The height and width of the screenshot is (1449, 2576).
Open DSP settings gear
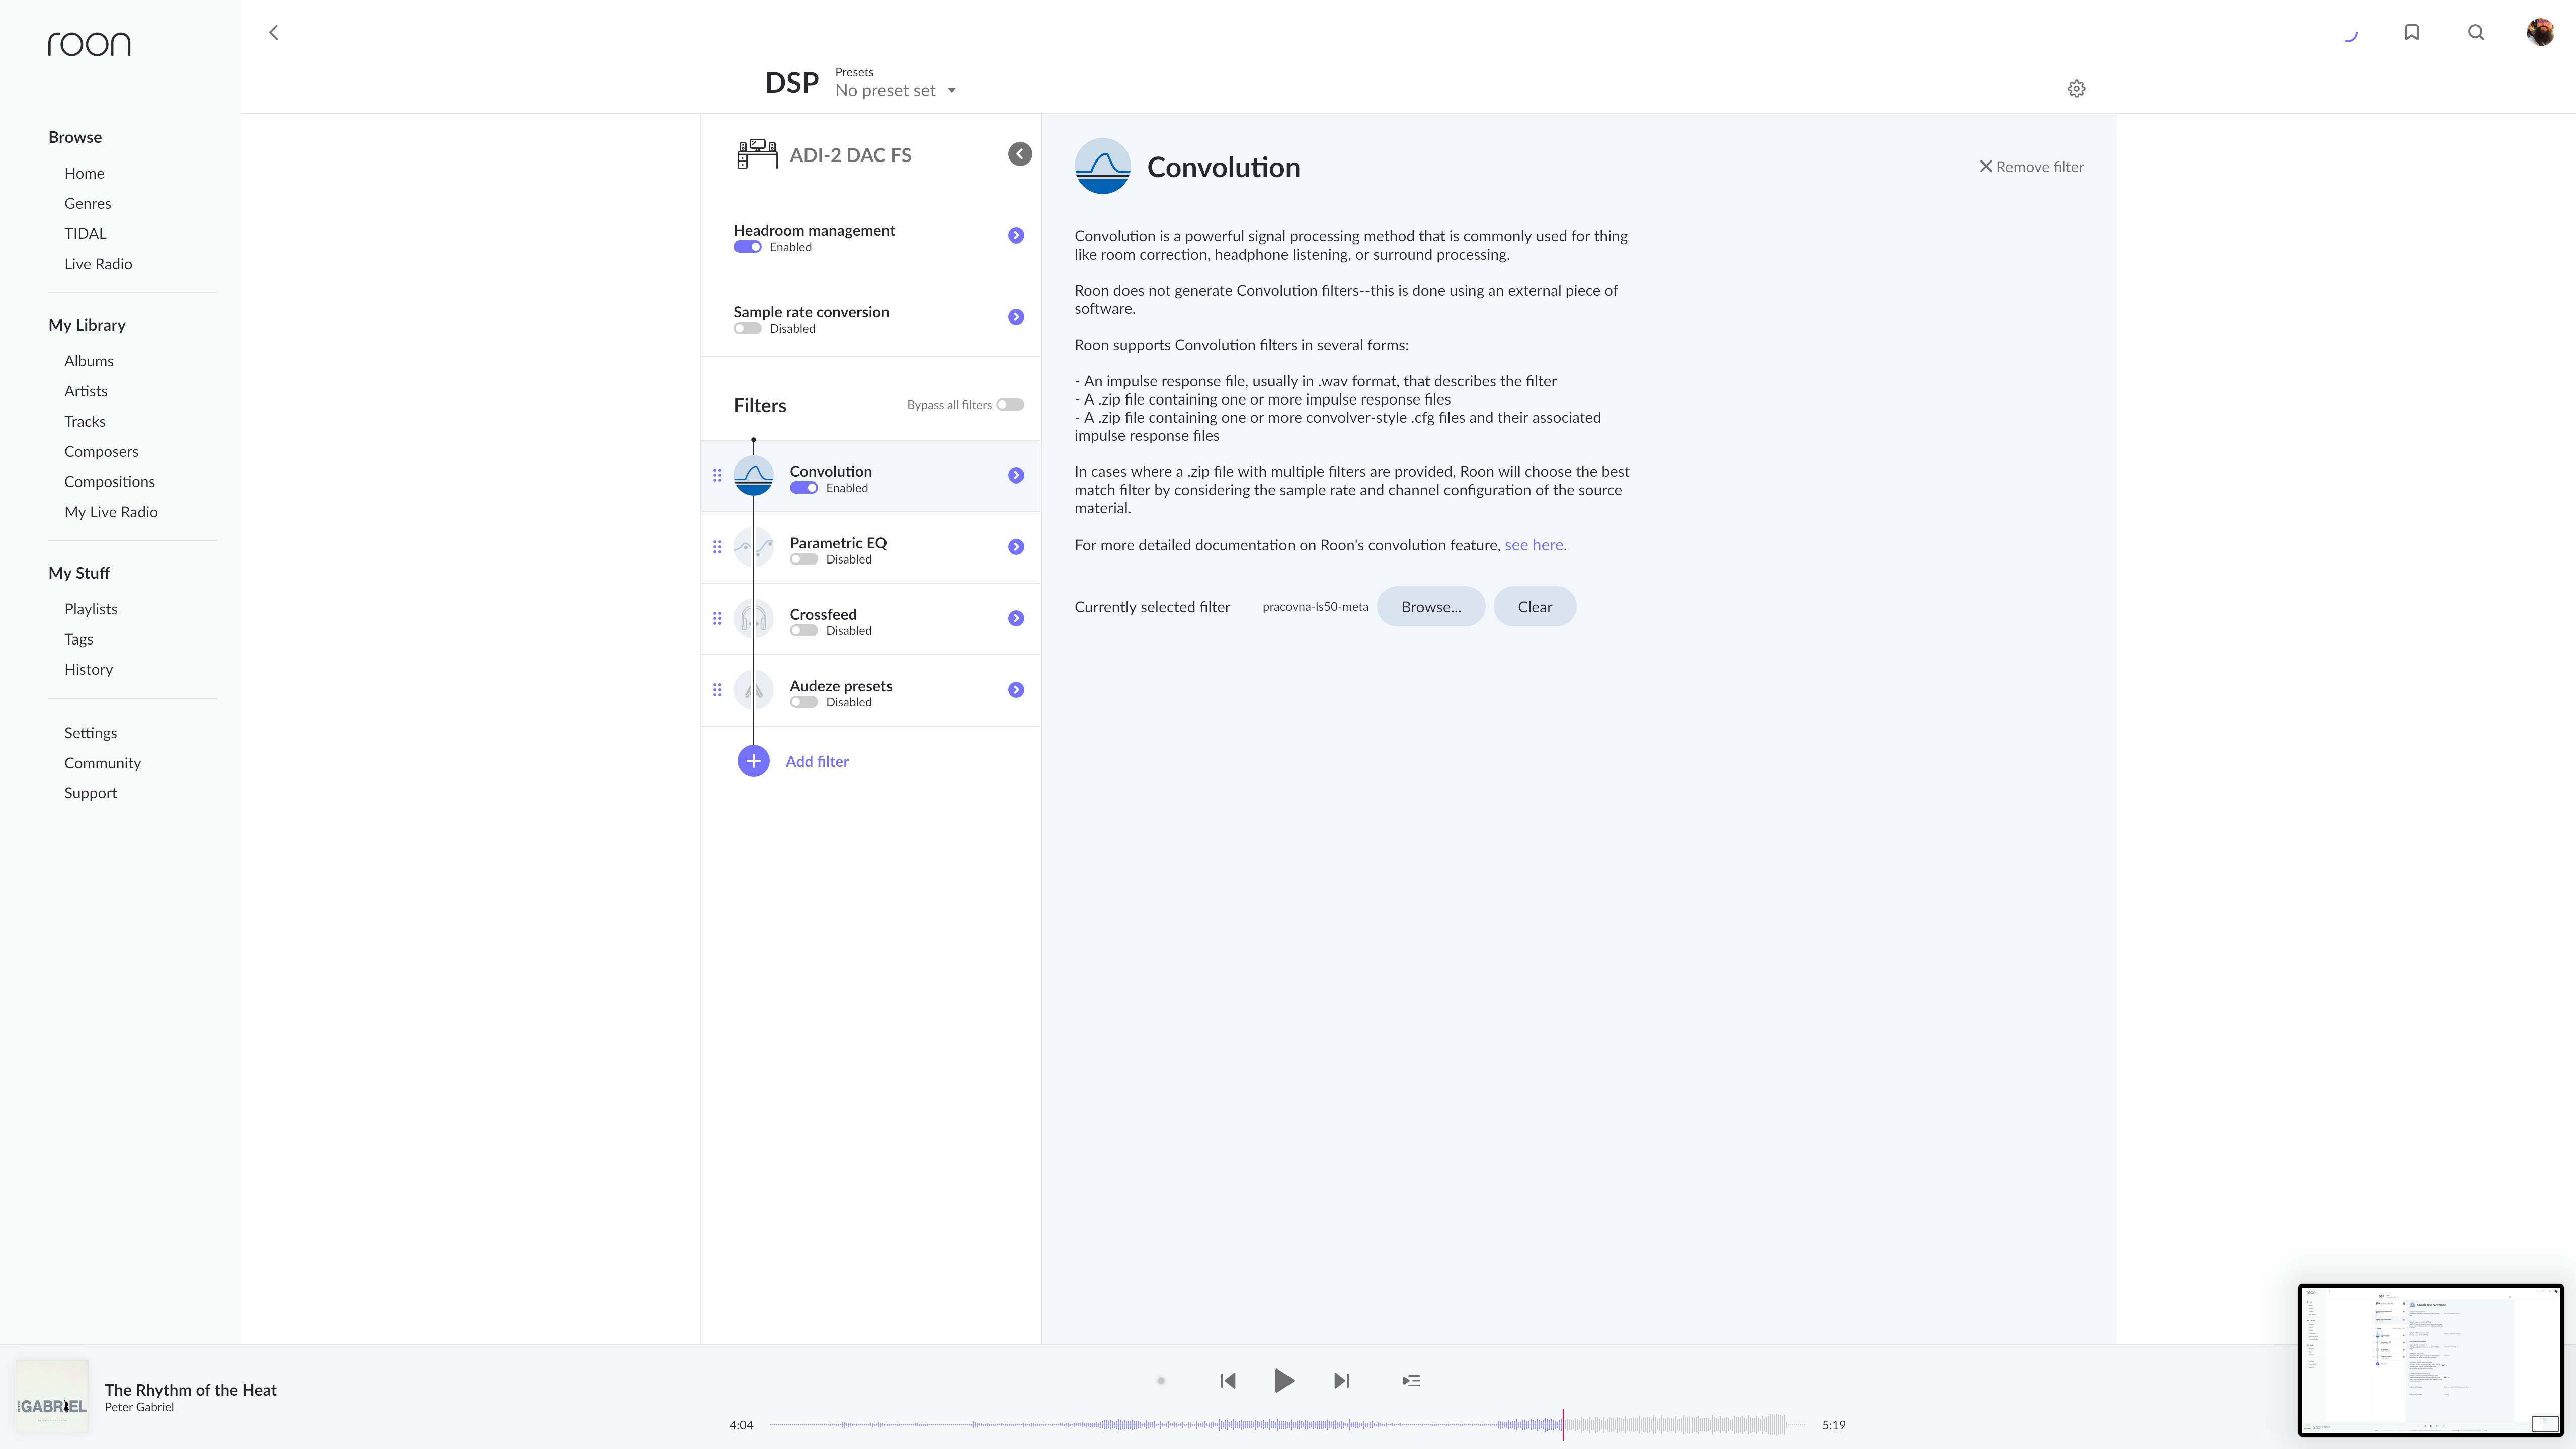tap(2077, 88)
